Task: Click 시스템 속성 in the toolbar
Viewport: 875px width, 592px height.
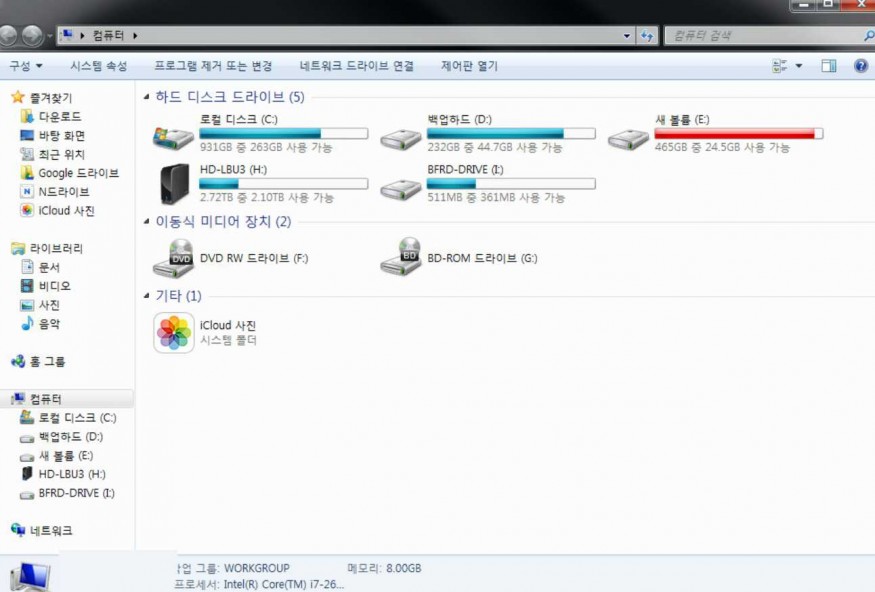Action: [x=99, y=66]
